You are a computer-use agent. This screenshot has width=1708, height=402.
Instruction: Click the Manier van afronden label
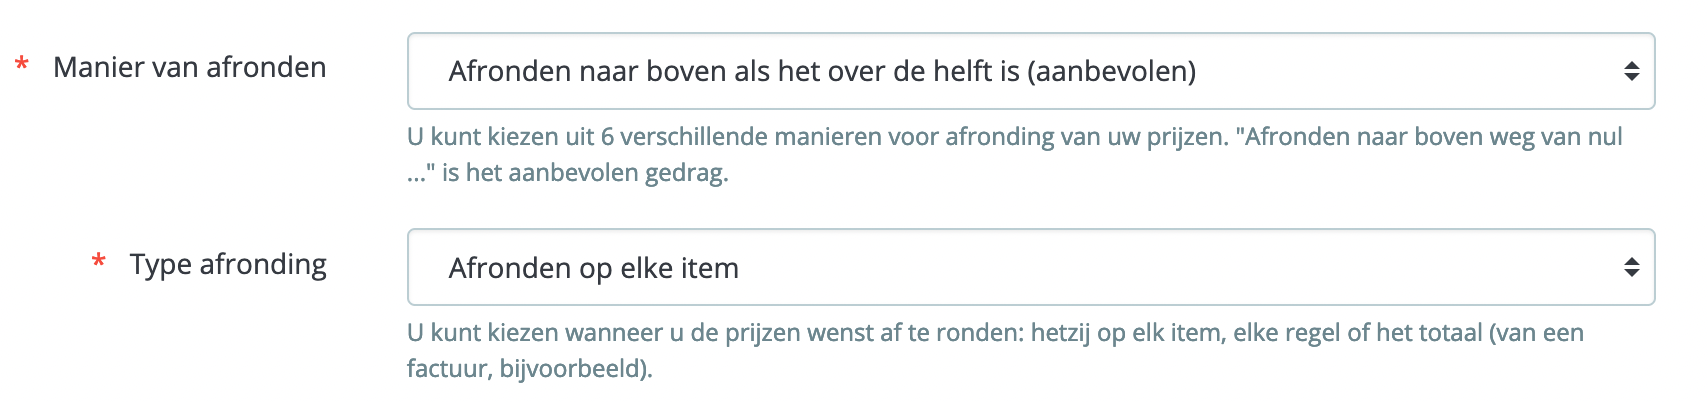tap(190, 67)
